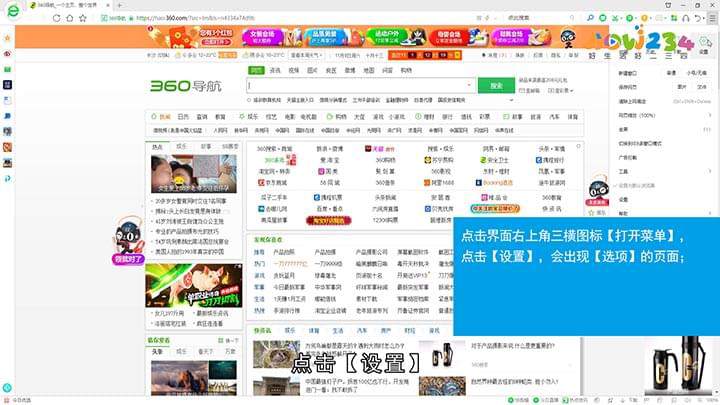Choose 全屏 in the main menu
Screen dimensions: 720x405
pyautogui.click(x=664, y=129)
